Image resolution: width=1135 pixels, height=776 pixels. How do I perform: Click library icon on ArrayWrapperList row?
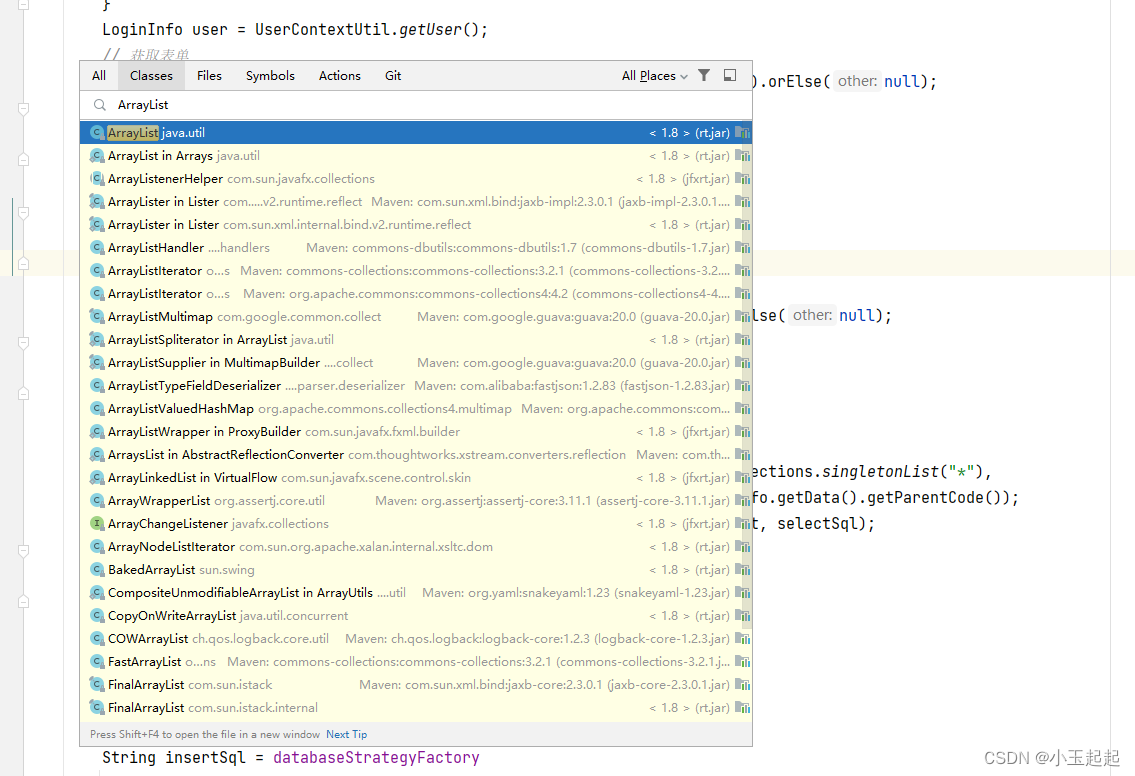pyautogui.click(x=743, y=501)
